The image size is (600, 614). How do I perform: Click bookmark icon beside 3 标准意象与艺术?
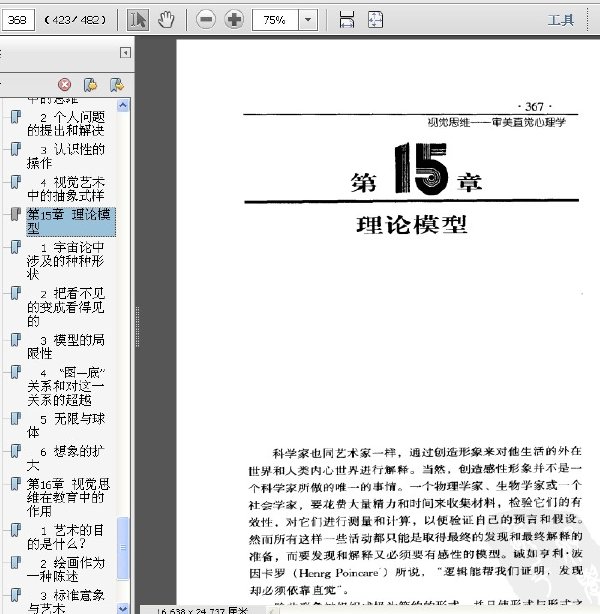(x=16, y=595)
